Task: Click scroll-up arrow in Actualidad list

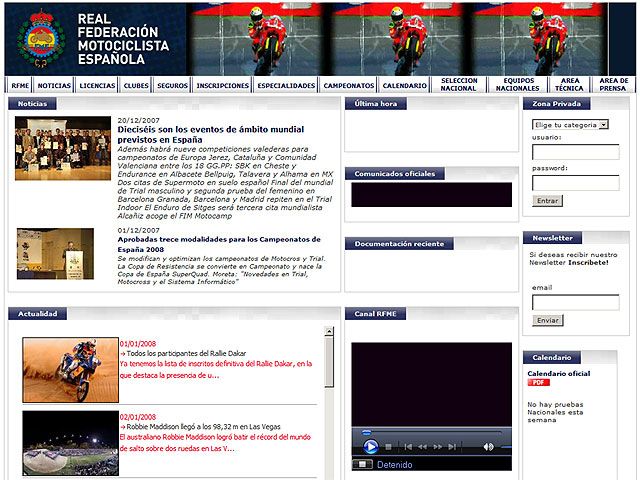Action: [329, 331]
